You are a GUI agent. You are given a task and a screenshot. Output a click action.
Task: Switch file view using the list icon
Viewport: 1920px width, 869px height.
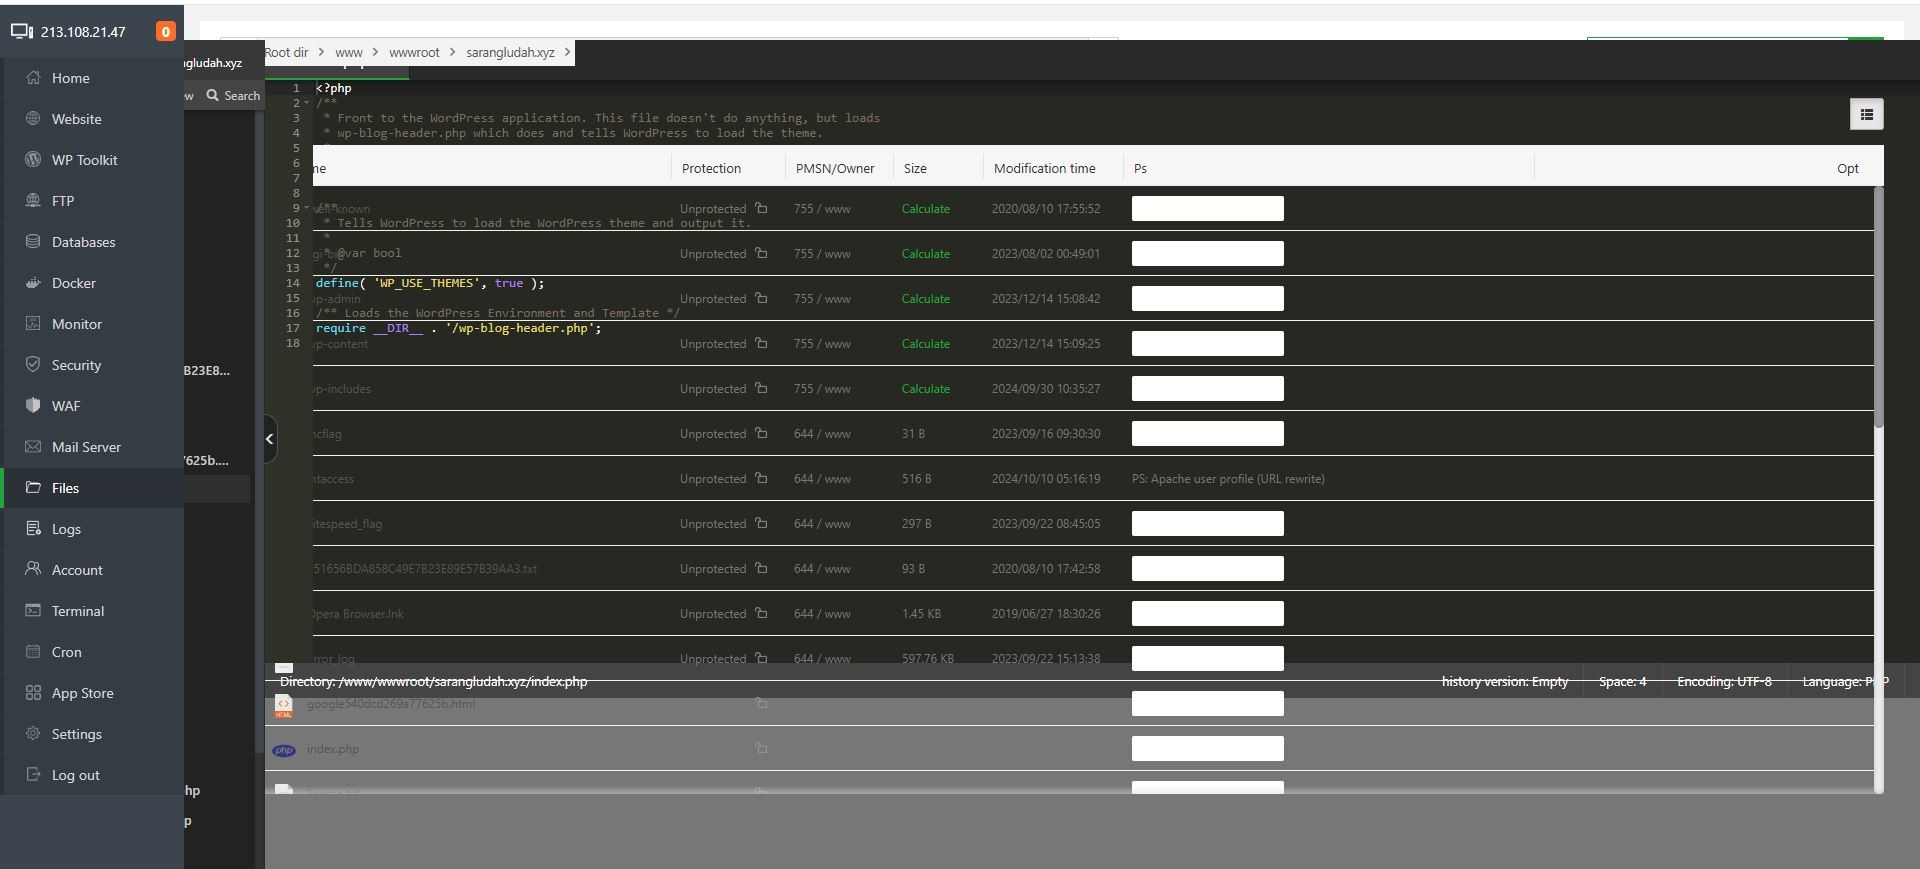1866,115
